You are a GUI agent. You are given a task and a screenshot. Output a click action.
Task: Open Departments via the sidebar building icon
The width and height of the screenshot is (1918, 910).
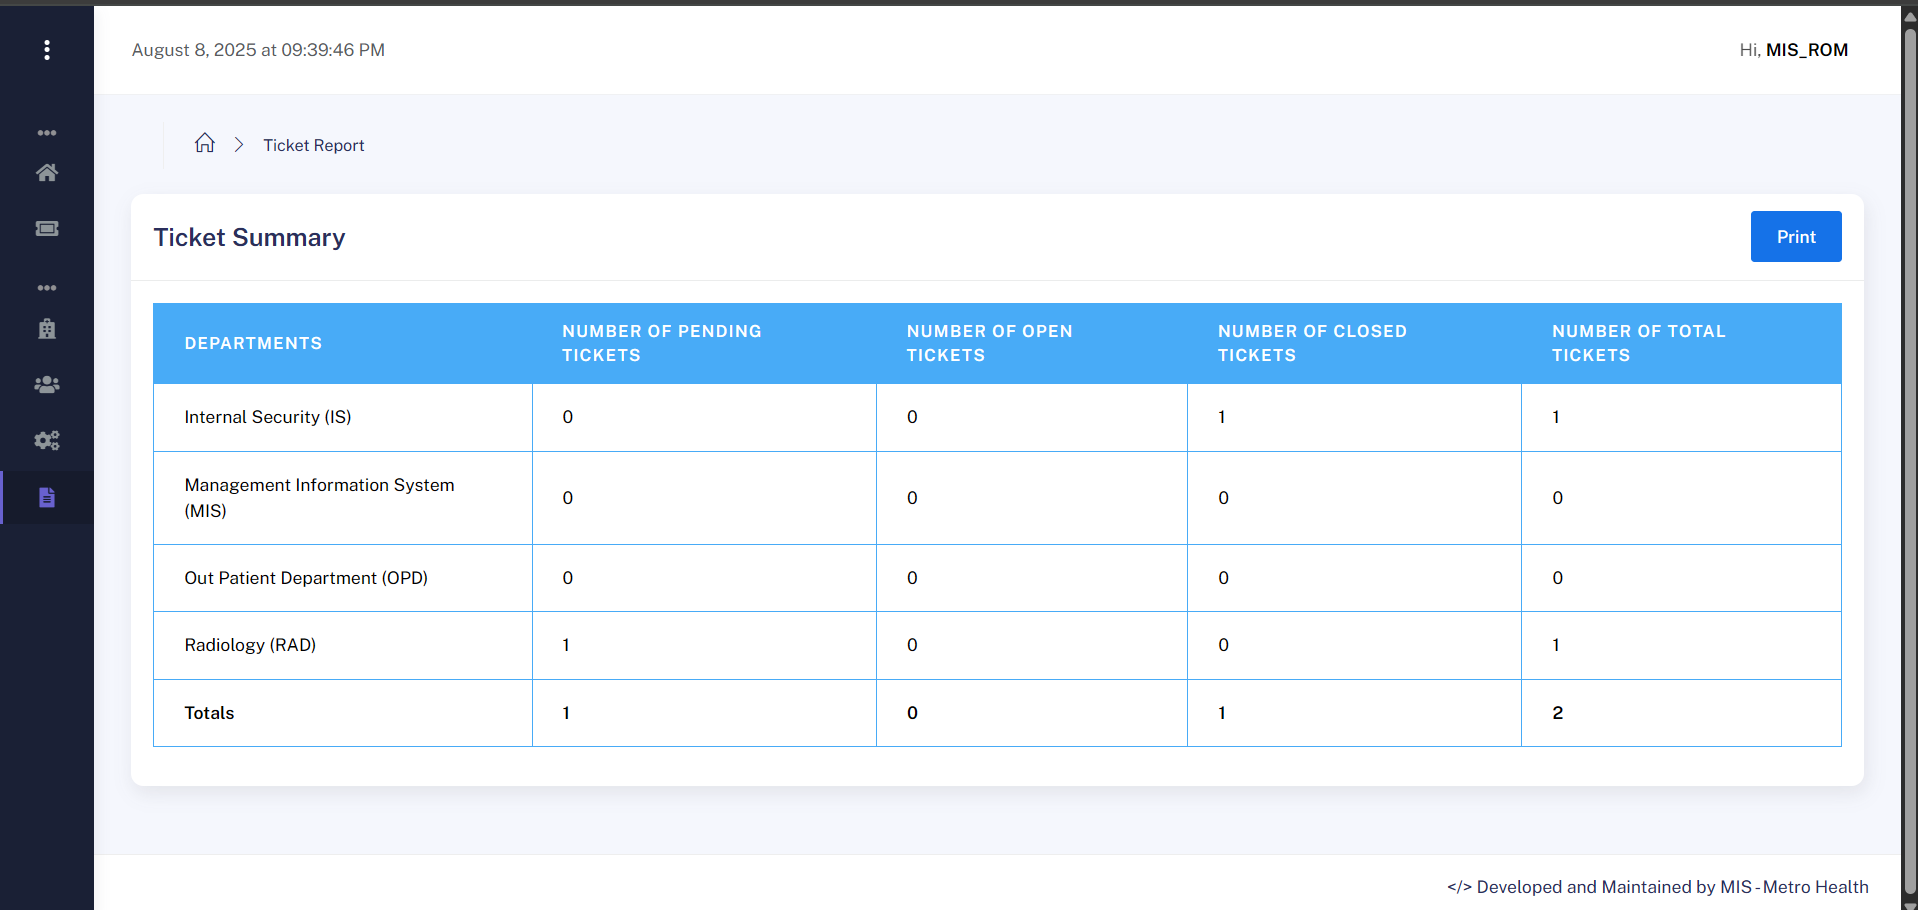47,329
